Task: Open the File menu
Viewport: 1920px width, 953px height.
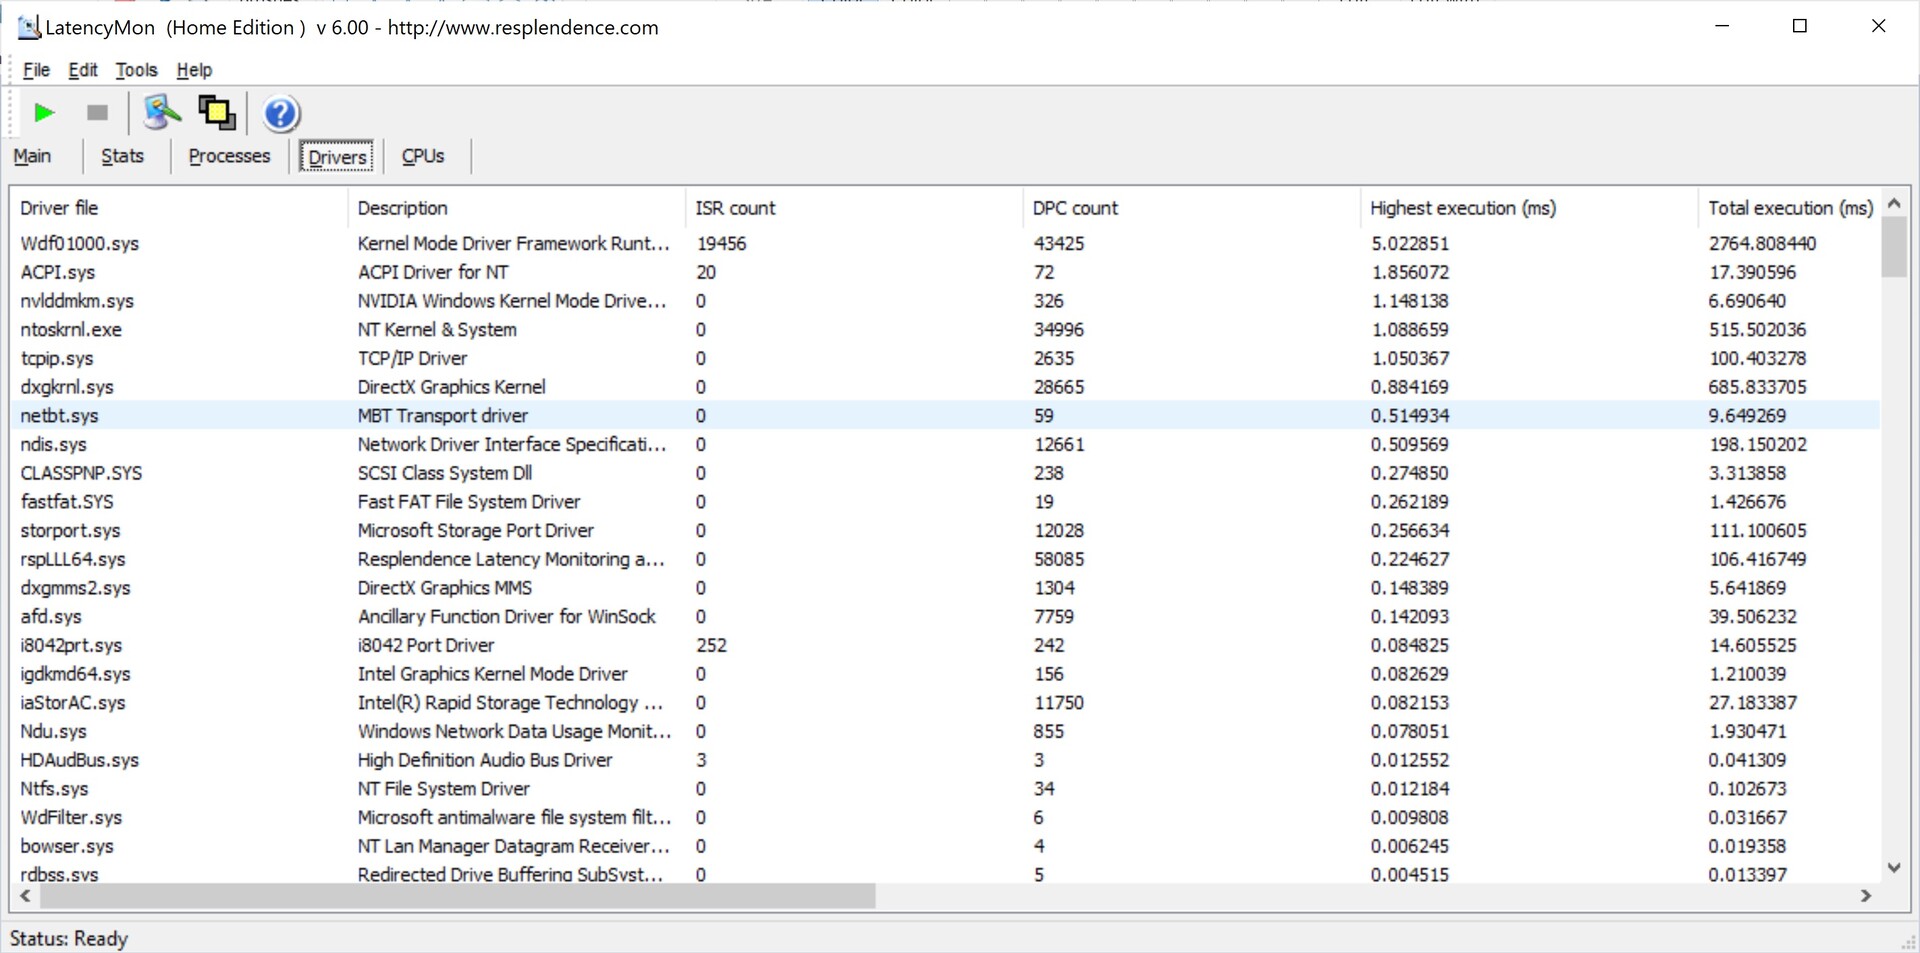Action: tap(36, 70)
